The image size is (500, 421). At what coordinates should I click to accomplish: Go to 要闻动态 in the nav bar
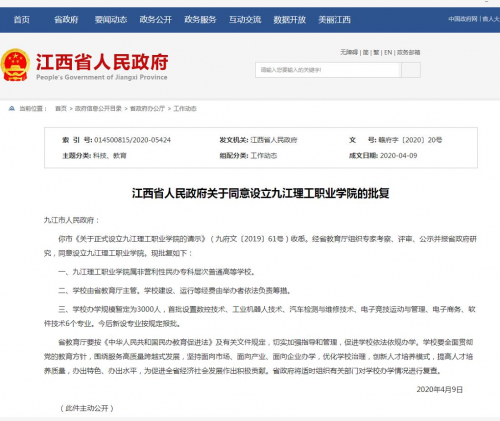tap(111, 20)
